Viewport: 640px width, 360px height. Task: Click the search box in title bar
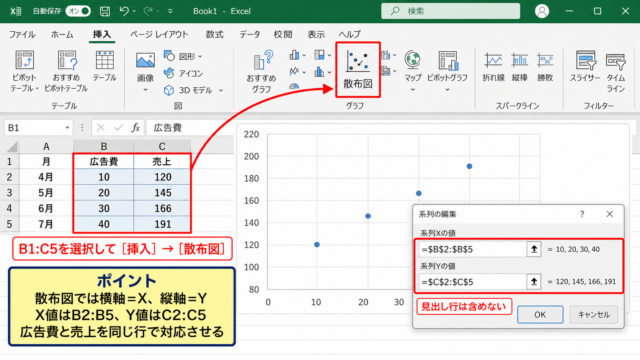click(451, 11)
